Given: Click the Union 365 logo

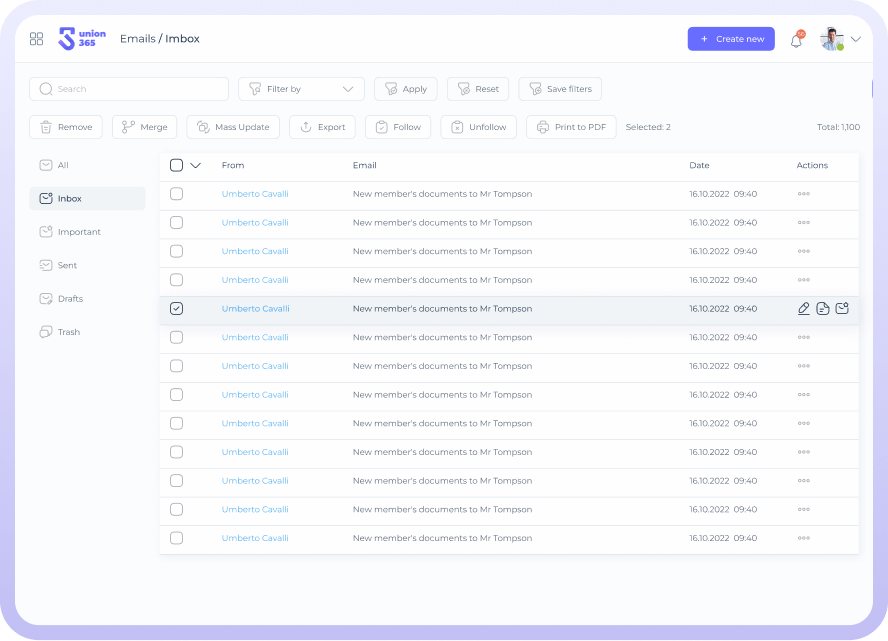Looking at the screenshot, I should pyautogui.click(x=82, y=39).
